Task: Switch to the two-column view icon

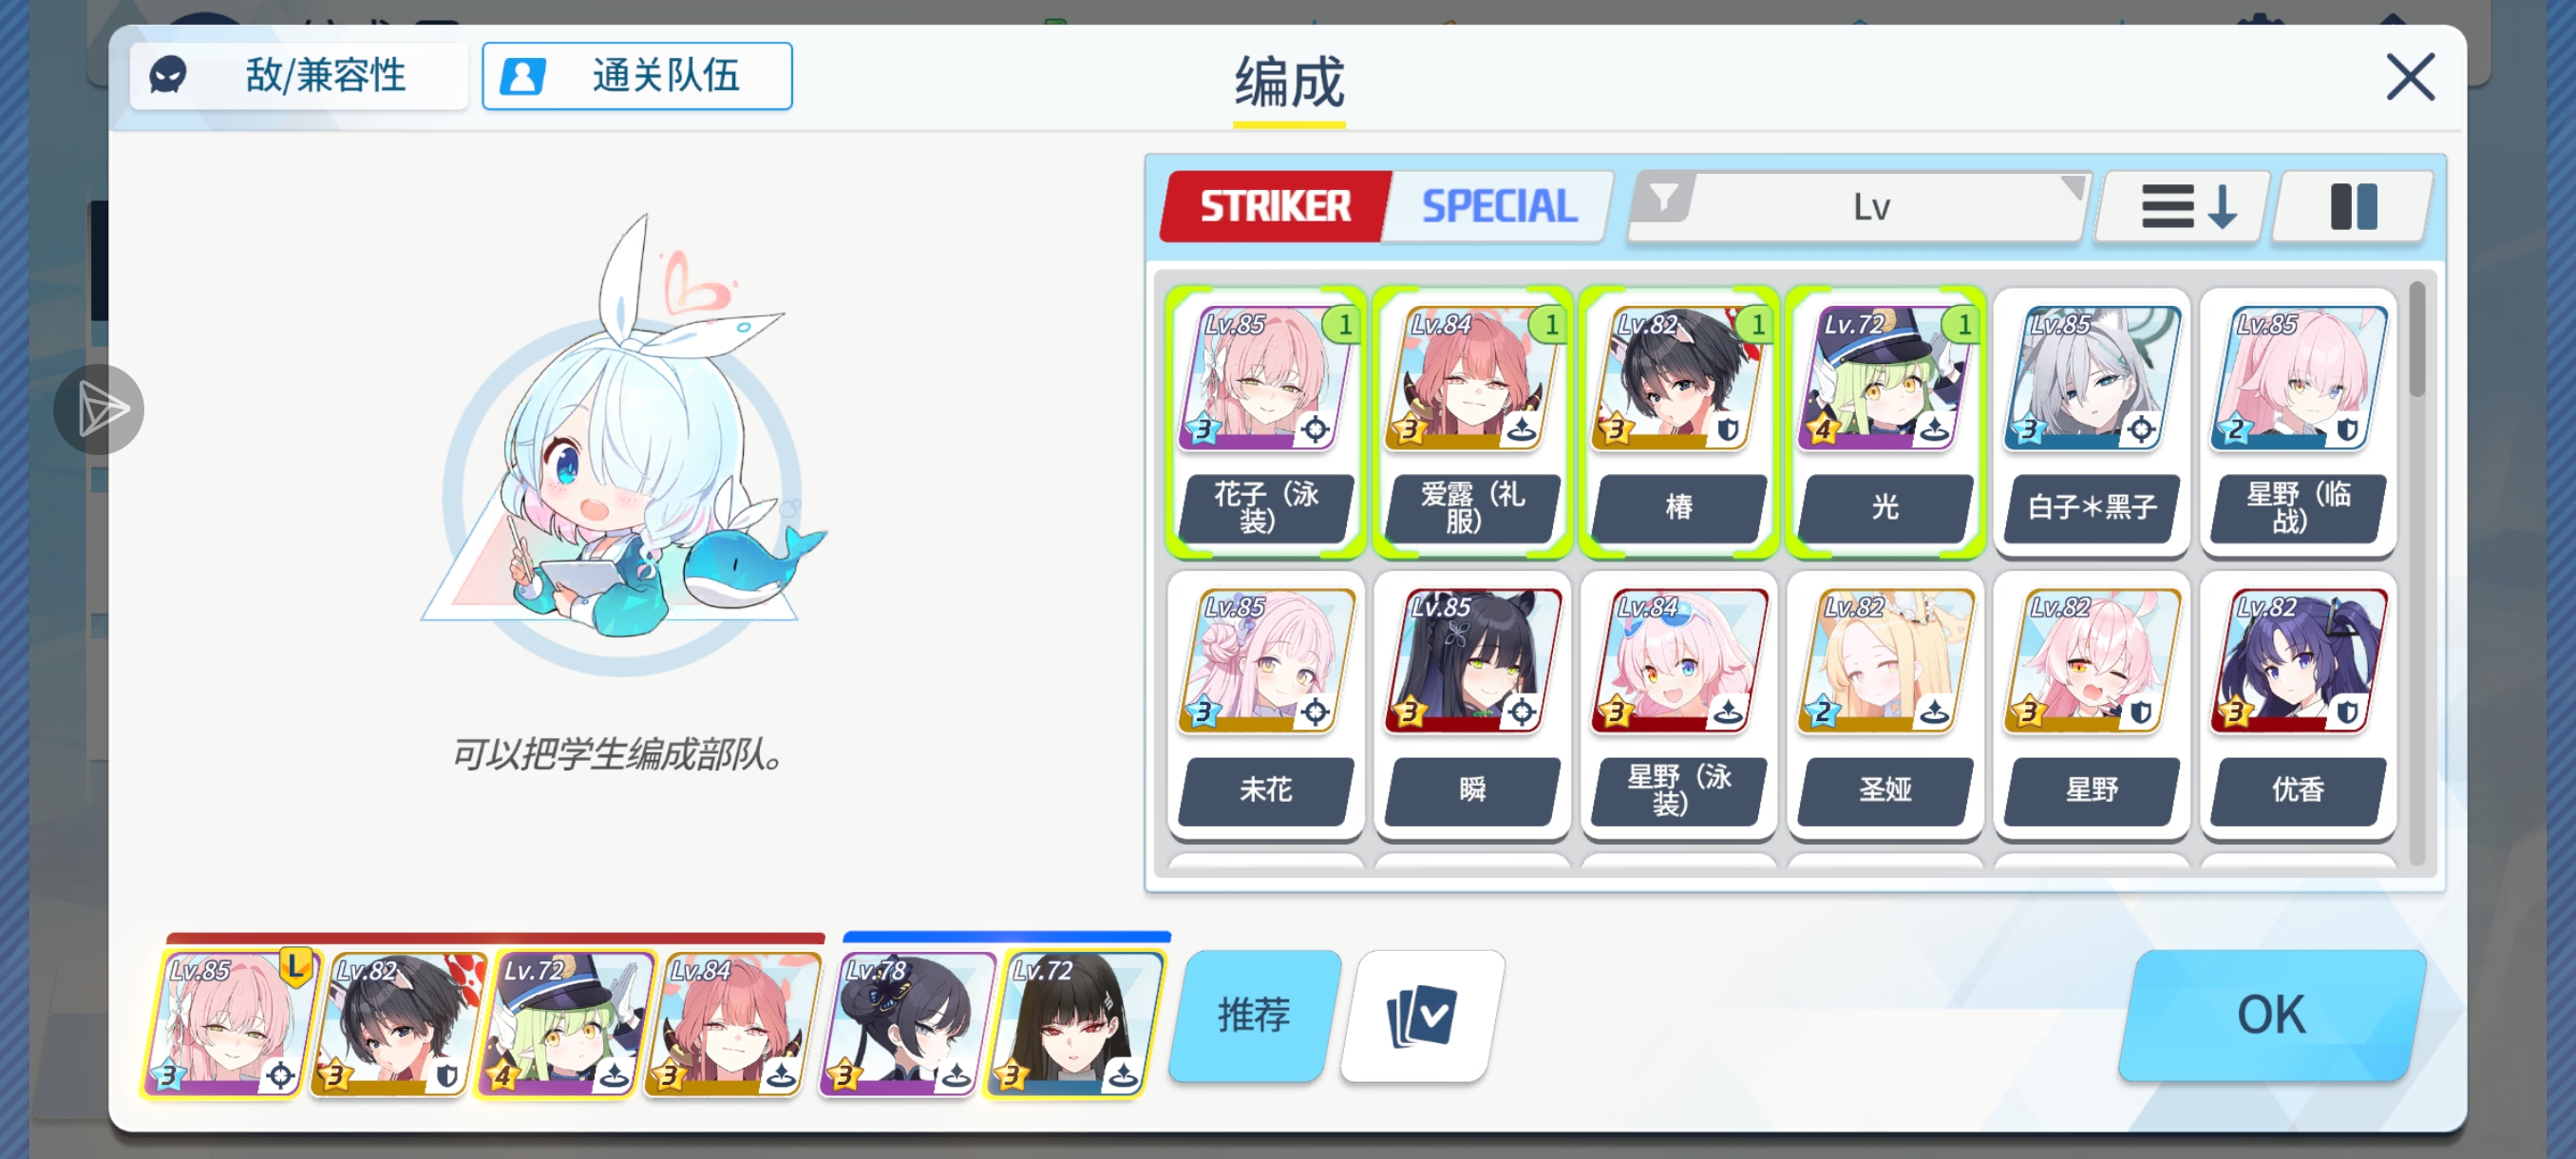Action: pos(2353,207)
